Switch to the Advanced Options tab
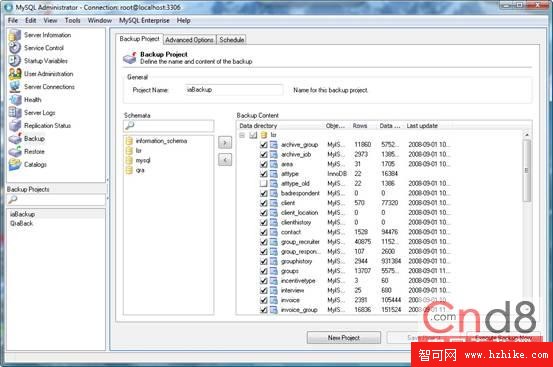Screen dimensions: 553x367 pyautogui.click(x=189, y=40)
